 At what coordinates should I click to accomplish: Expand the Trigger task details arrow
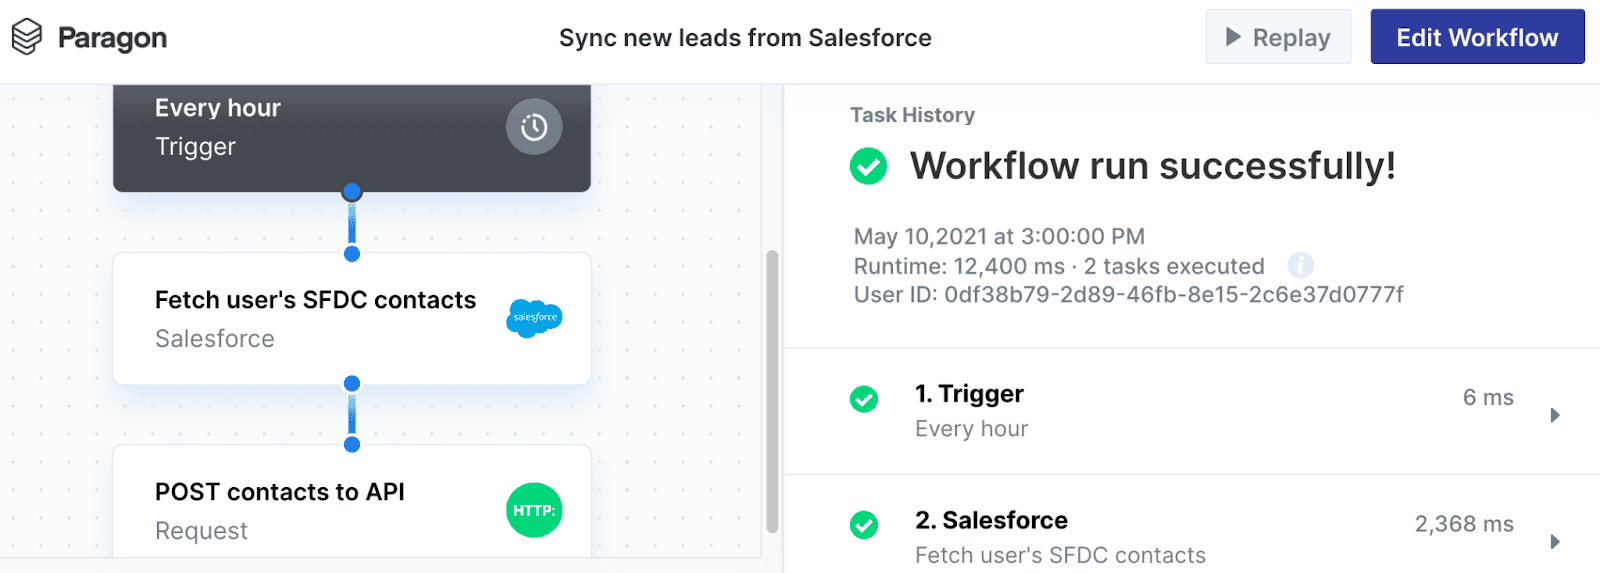(1555, 415)
